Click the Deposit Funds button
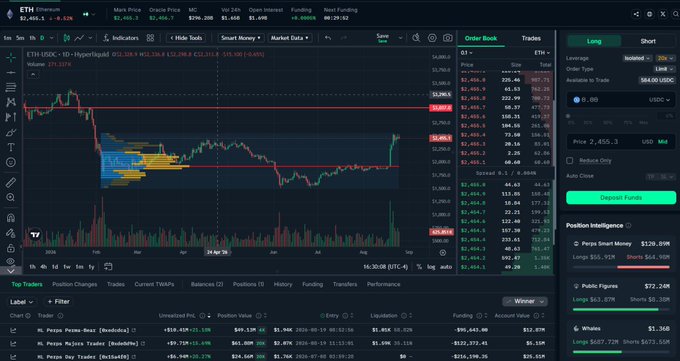 621,197
